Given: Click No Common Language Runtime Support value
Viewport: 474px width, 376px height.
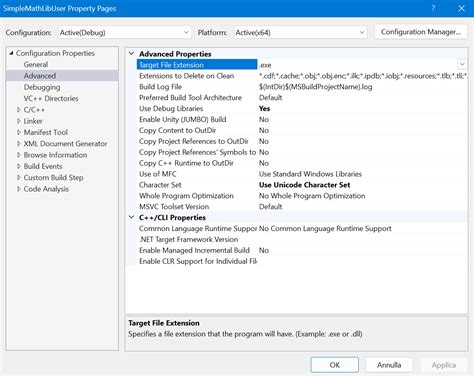Looking at the screenshot, I should click(x=325, y=228).
